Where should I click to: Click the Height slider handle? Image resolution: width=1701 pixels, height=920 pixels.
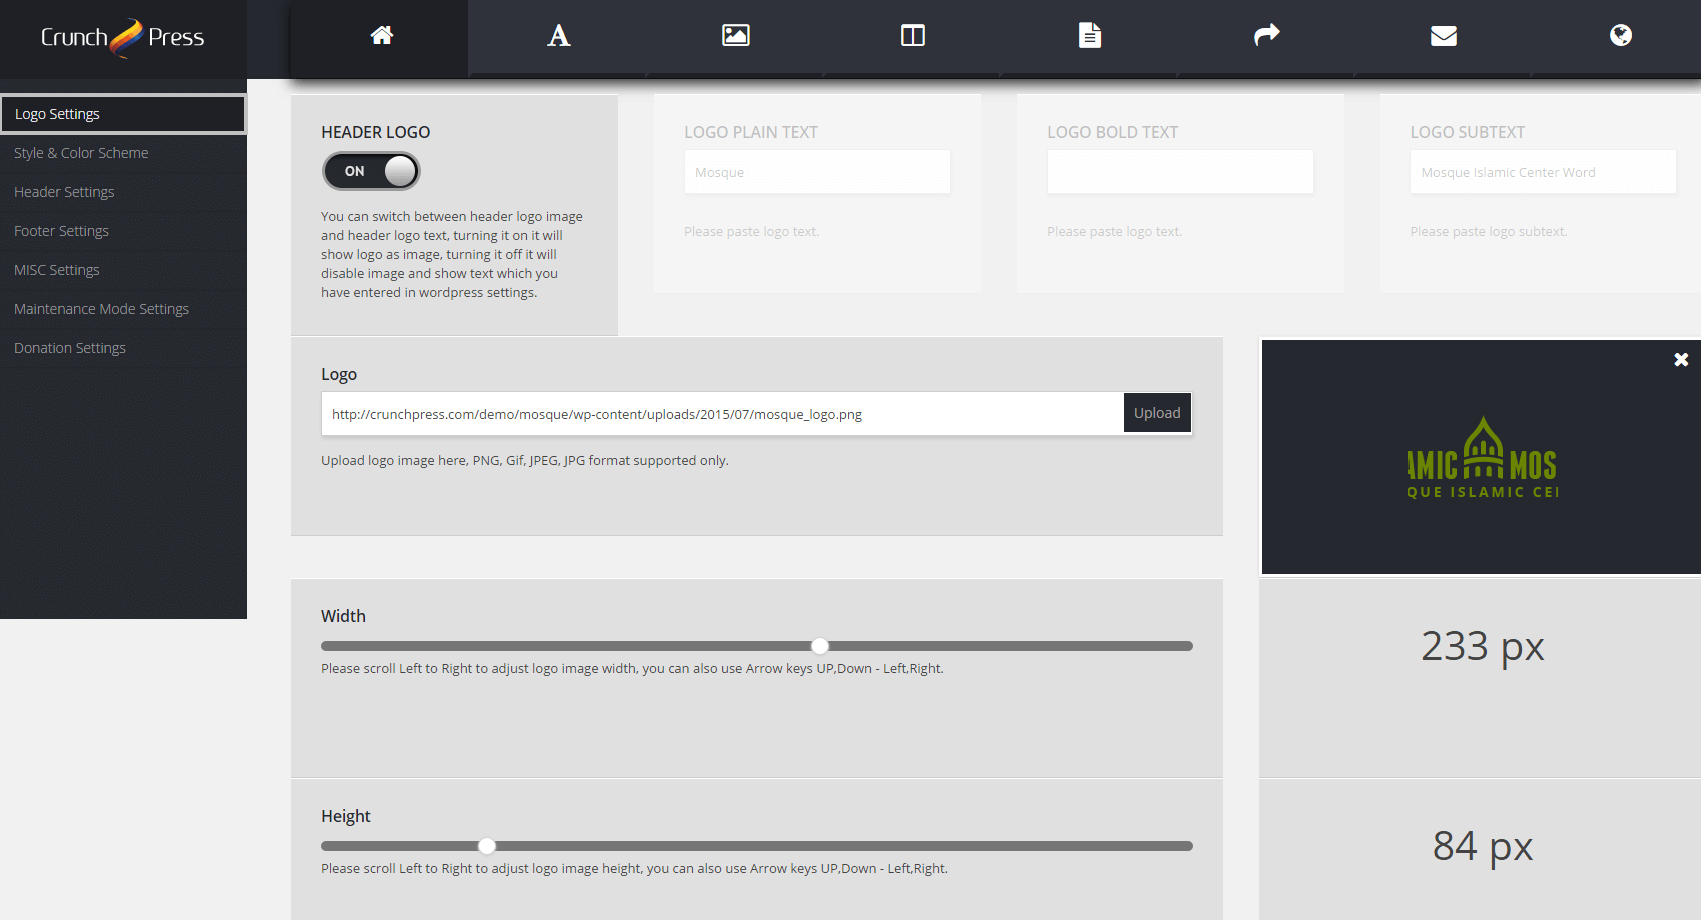click(x=487, y=846)
